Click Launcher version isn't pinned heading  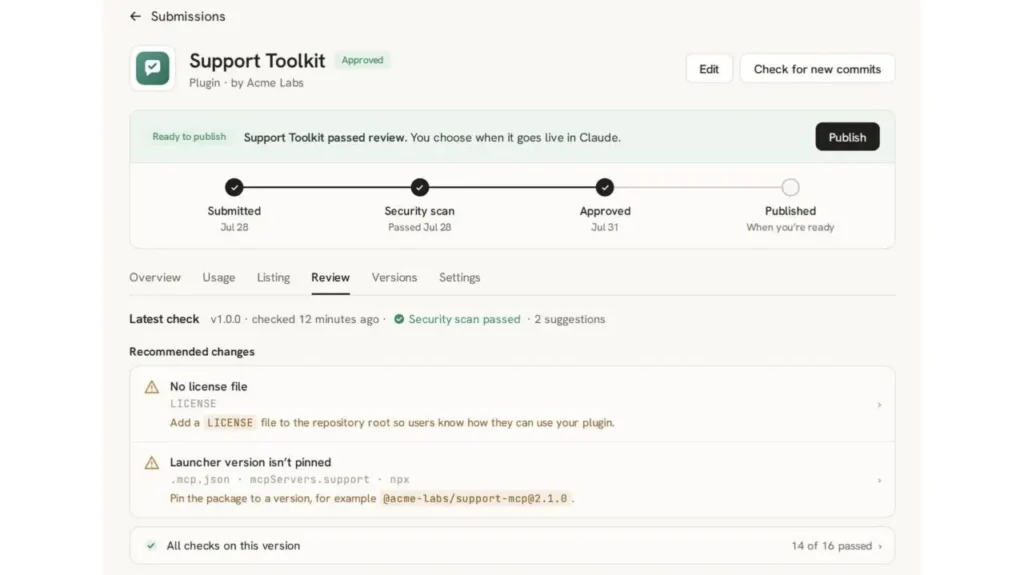250,462
